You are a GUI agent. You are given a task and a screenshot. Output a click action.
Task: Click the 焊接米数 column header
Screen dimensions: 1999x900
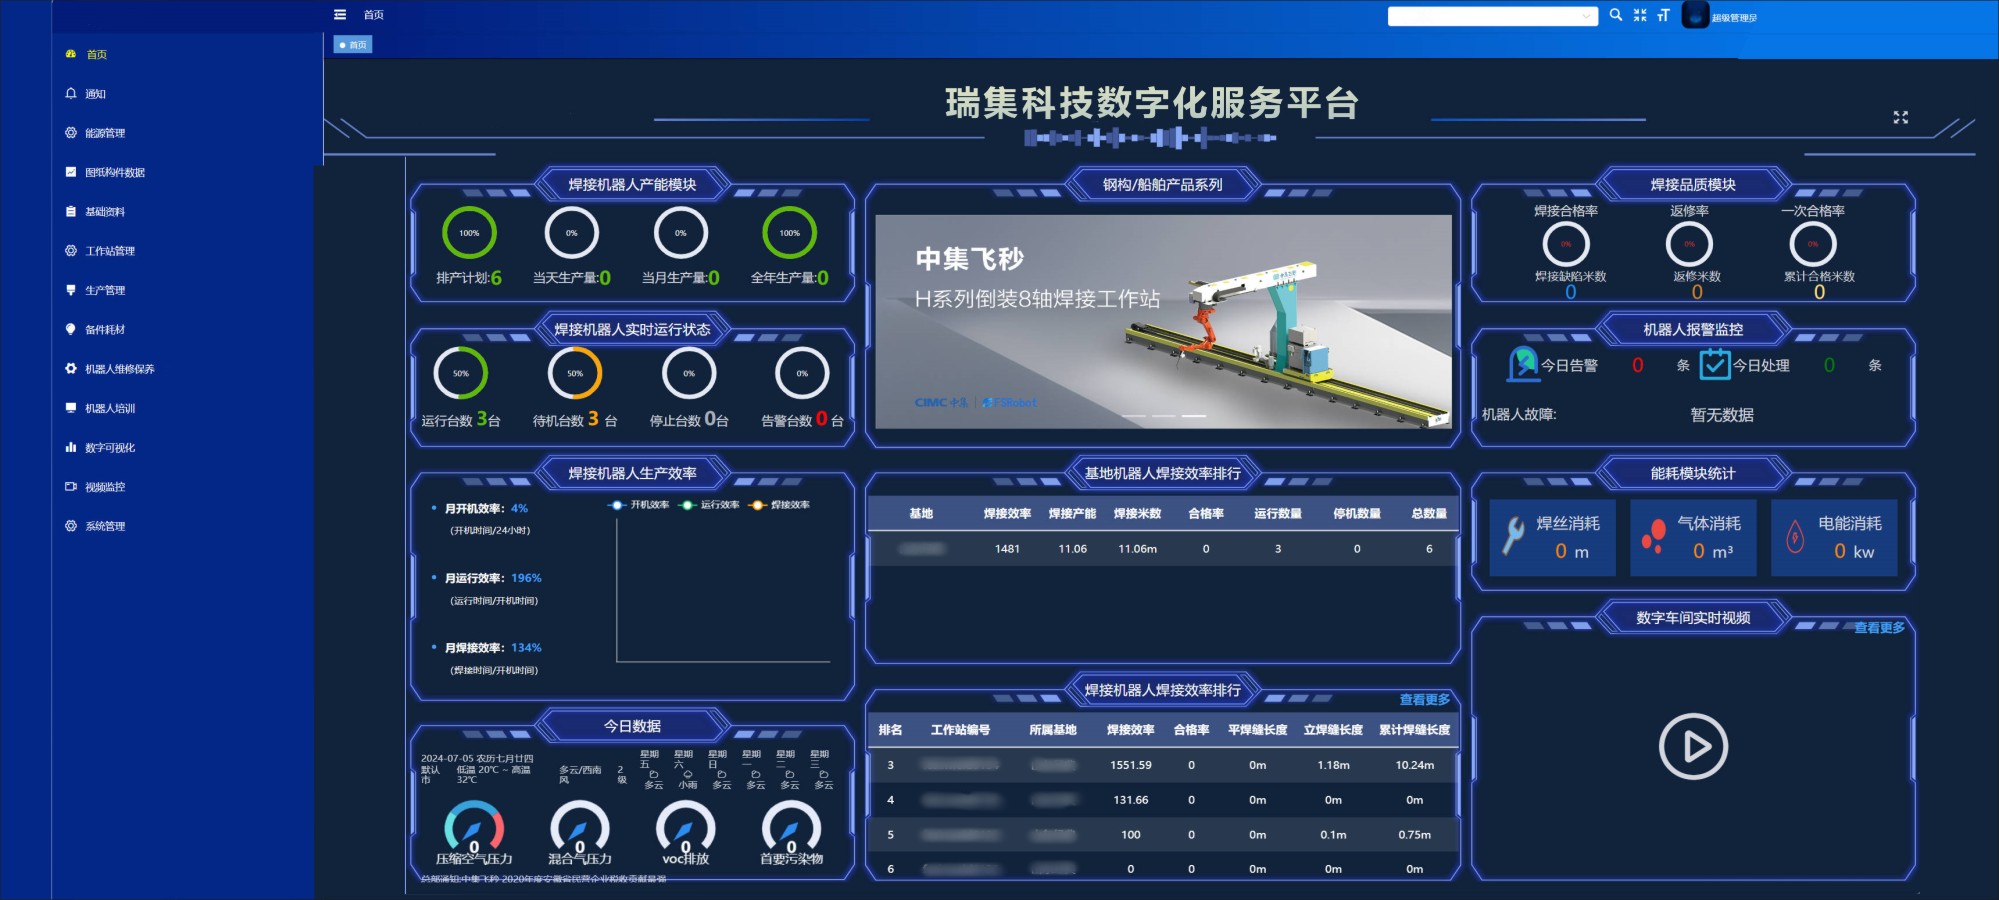pos(1137,514)
